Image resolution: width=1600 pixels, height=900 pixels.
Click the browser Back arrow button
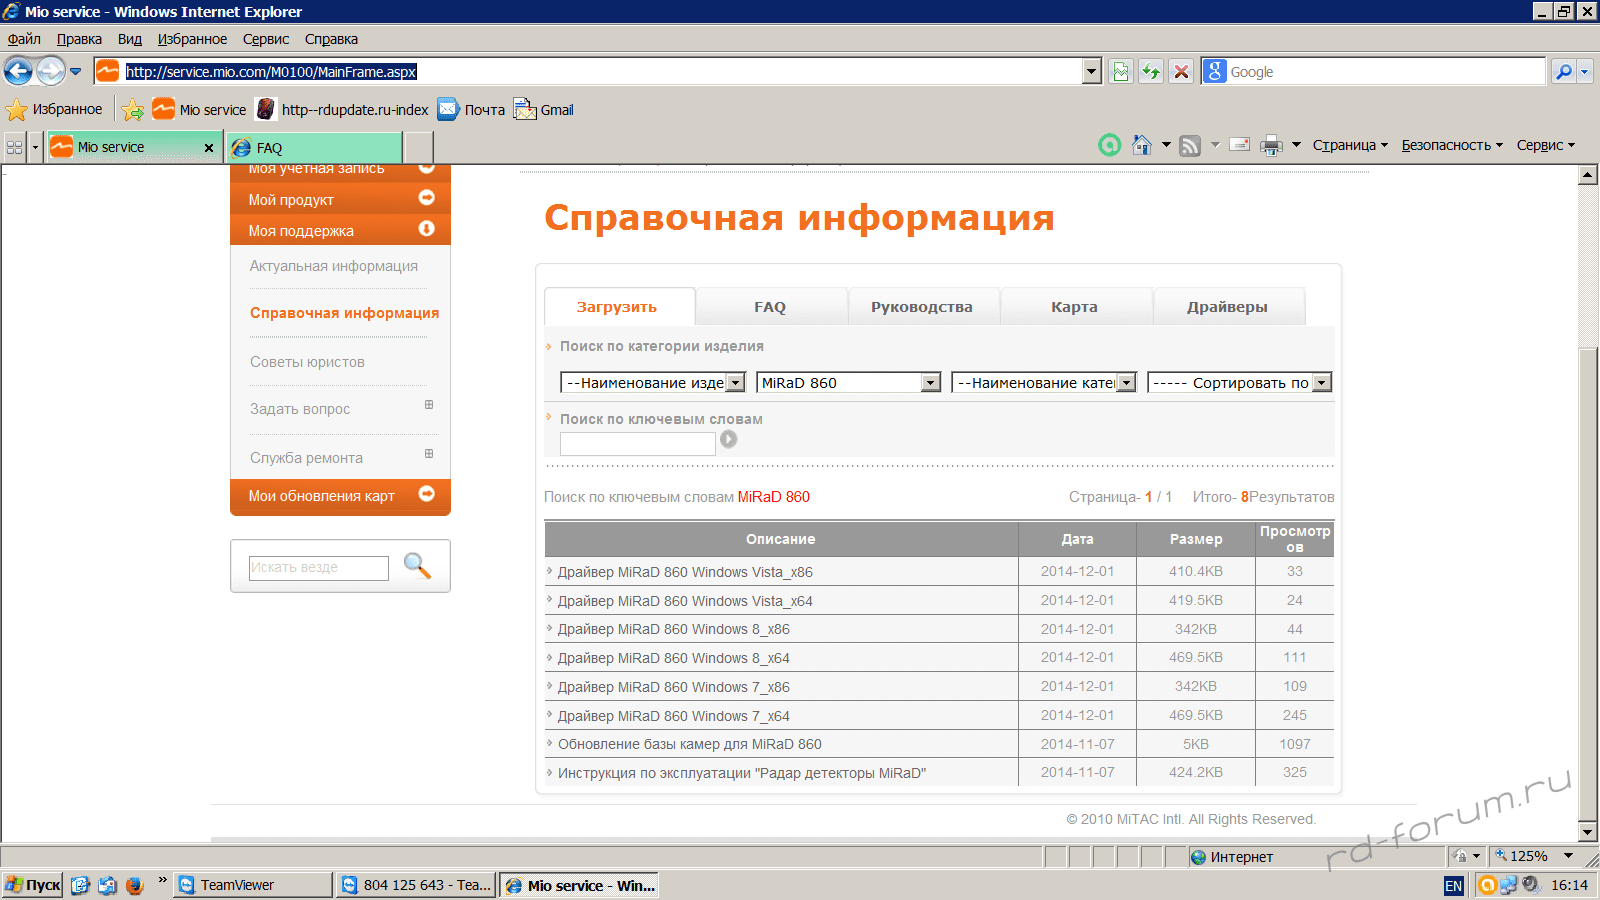point(18,71)
